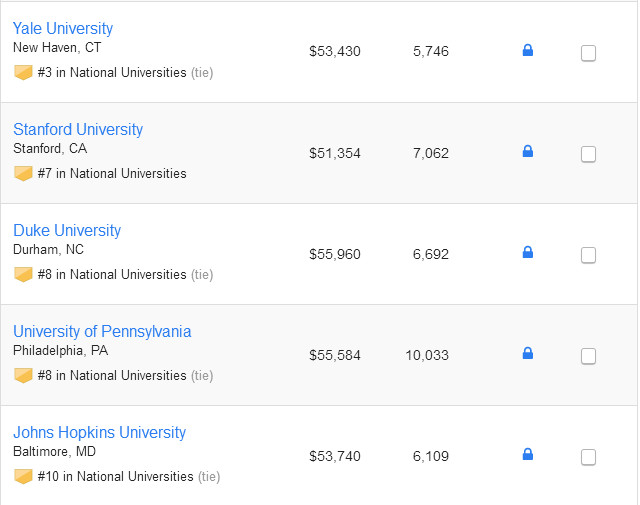Open the Yale University link
Image resolution: width=640 pixels, height=505 pixels.
coord(63,28)
